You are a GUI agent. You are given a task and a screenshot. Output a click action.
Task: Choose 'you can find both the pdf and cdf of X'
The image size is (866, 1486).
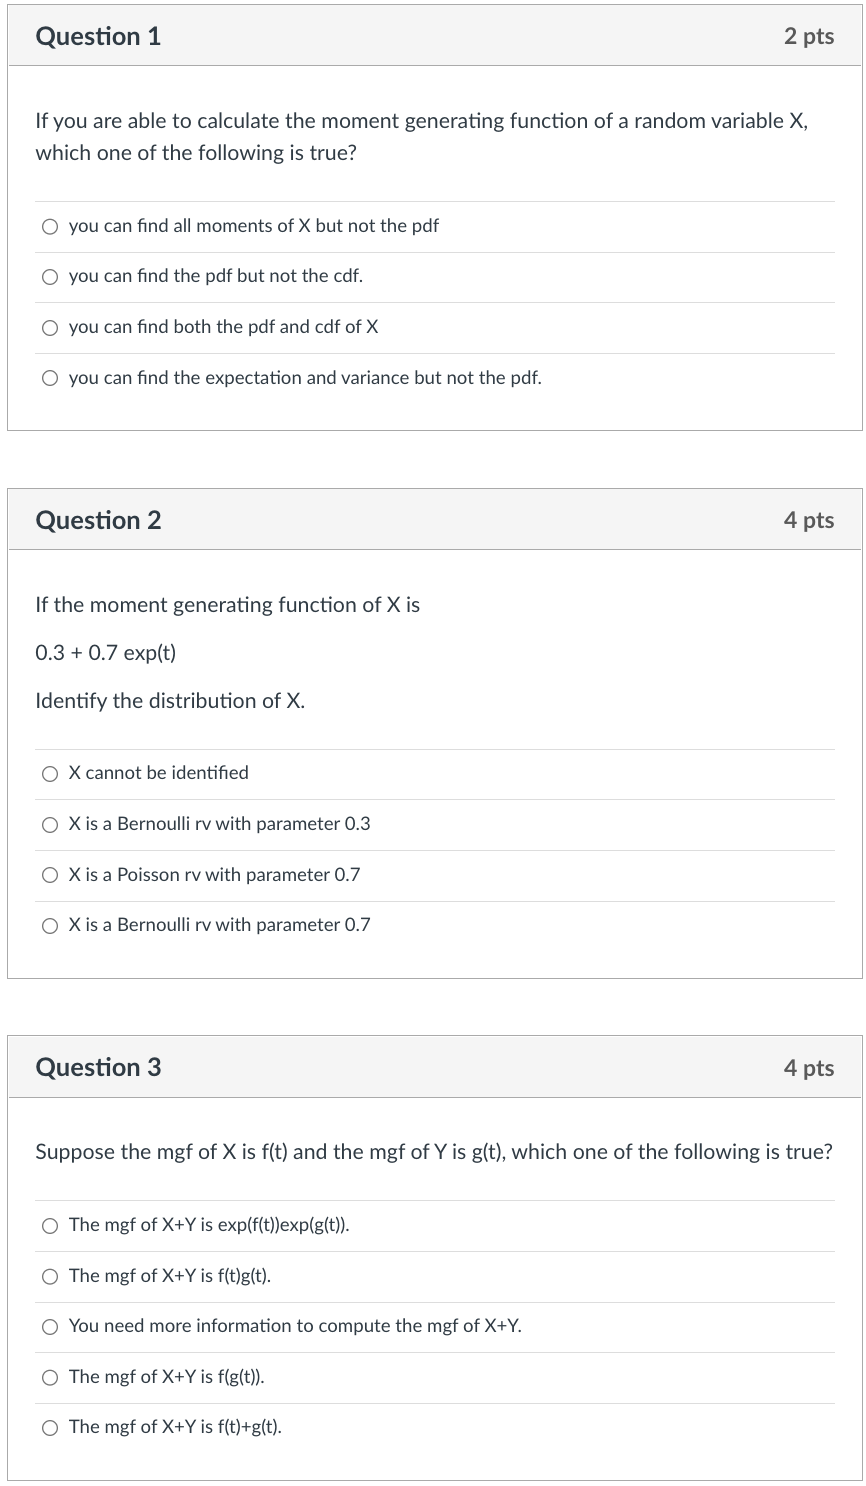[49, 327]
